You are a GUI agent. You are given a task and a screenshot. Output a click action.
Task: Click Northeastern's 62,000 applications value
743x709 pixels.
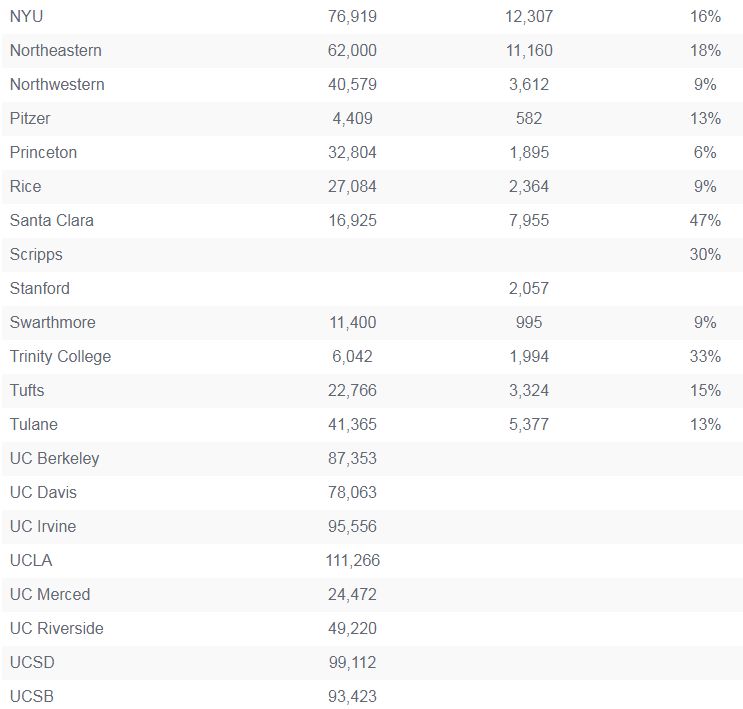pyautogui.click(x=352, y=50)
